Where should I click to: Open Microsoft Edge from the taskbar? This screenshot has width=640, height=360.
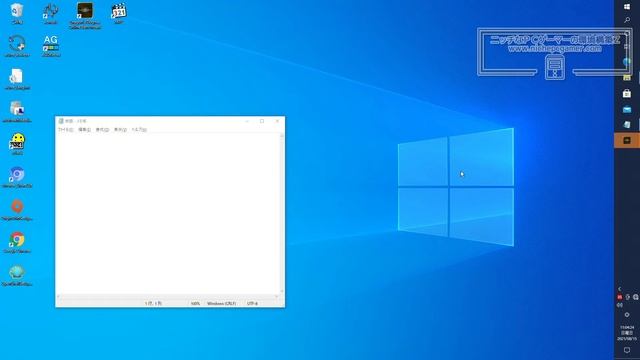click(627, 62)
